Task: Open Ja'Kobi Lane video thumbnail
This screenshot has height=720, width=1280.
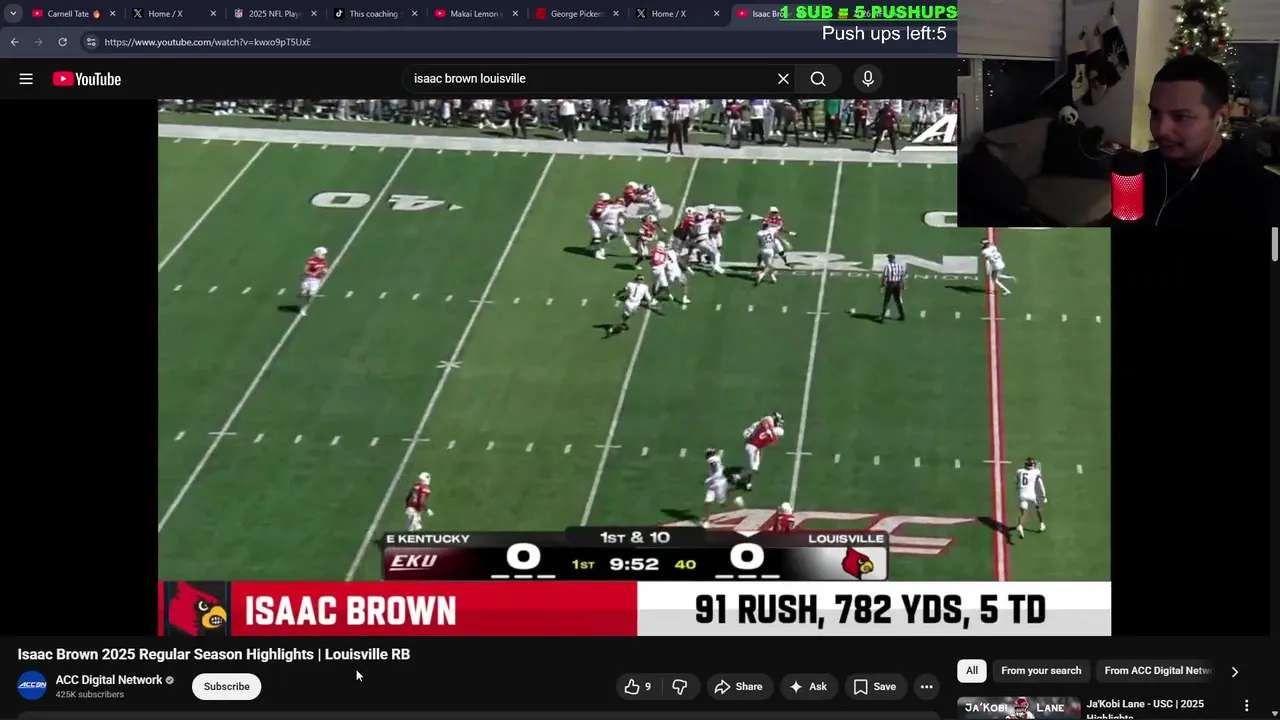Action: point(1018,708)
